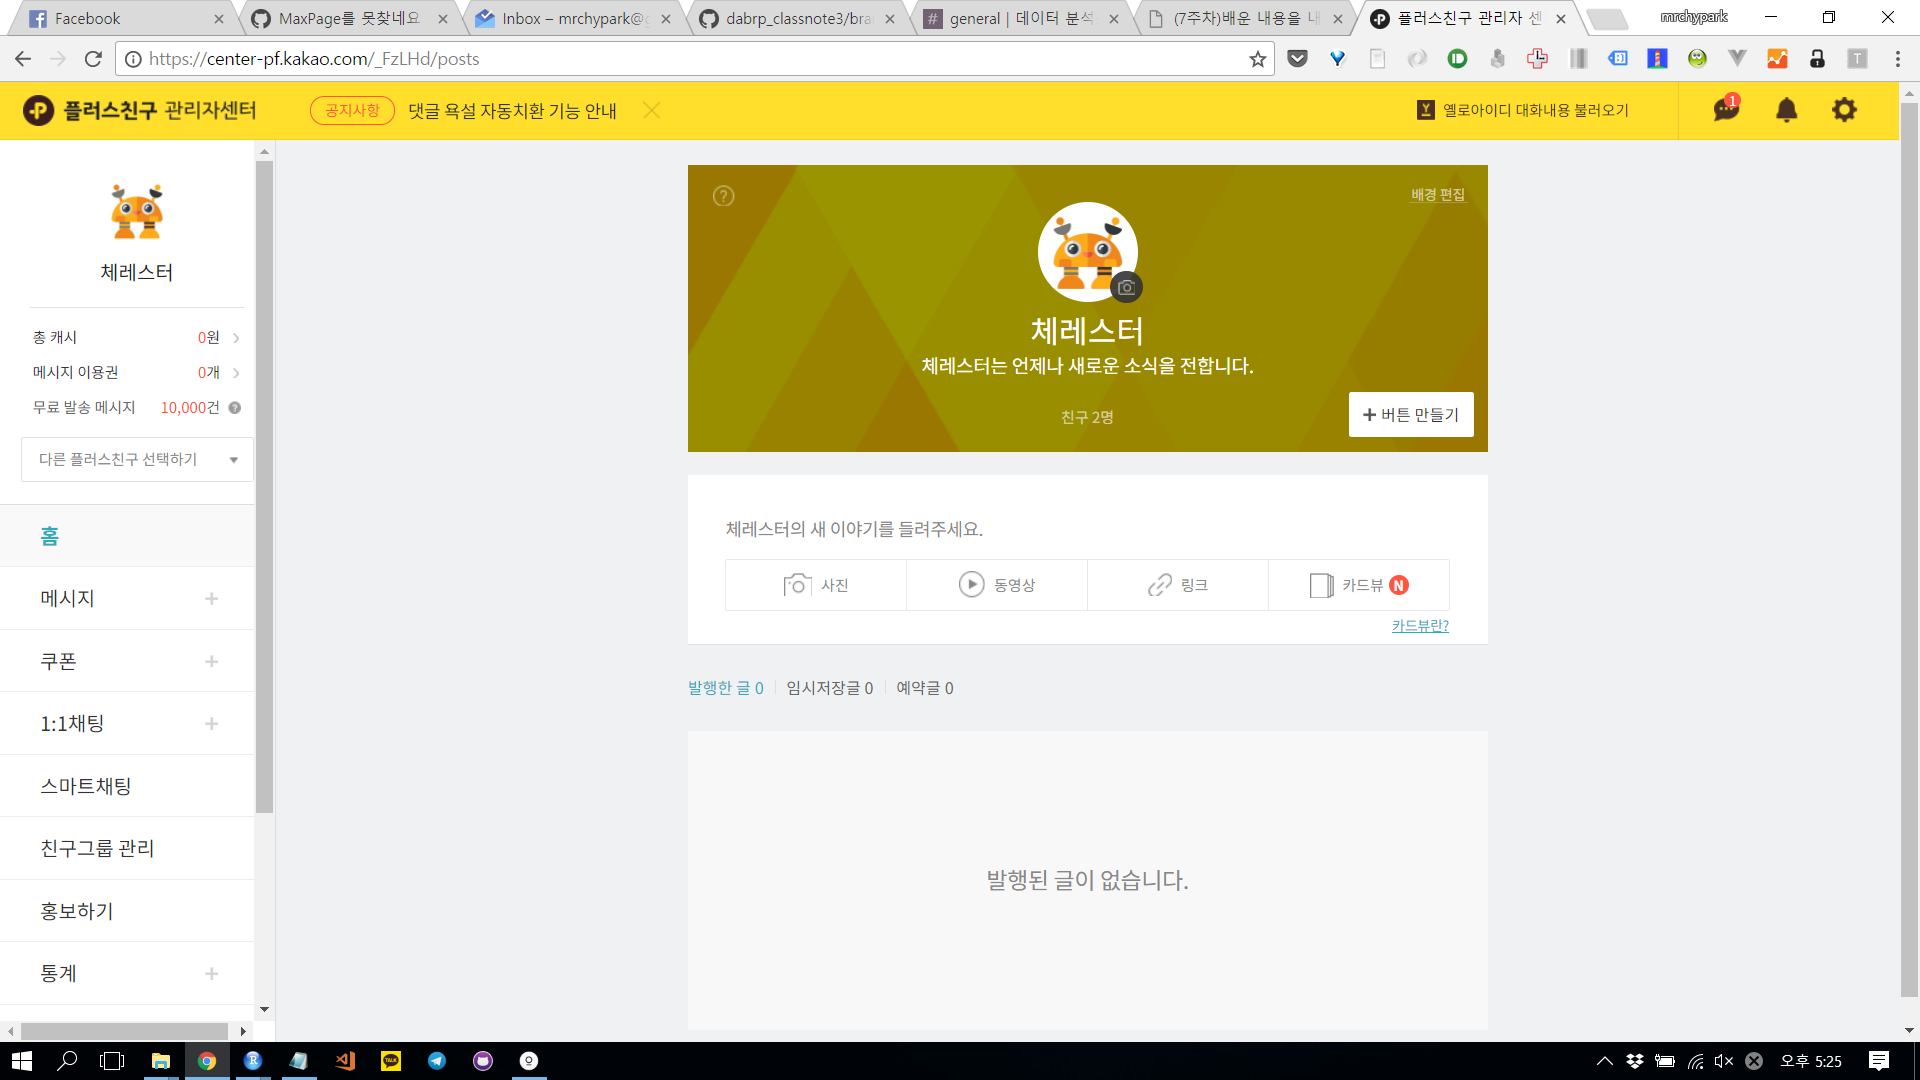This screenshot has width=1920, height=1080.
Task: Add a video post with 동영상
Action: click(x=997, y=585)
